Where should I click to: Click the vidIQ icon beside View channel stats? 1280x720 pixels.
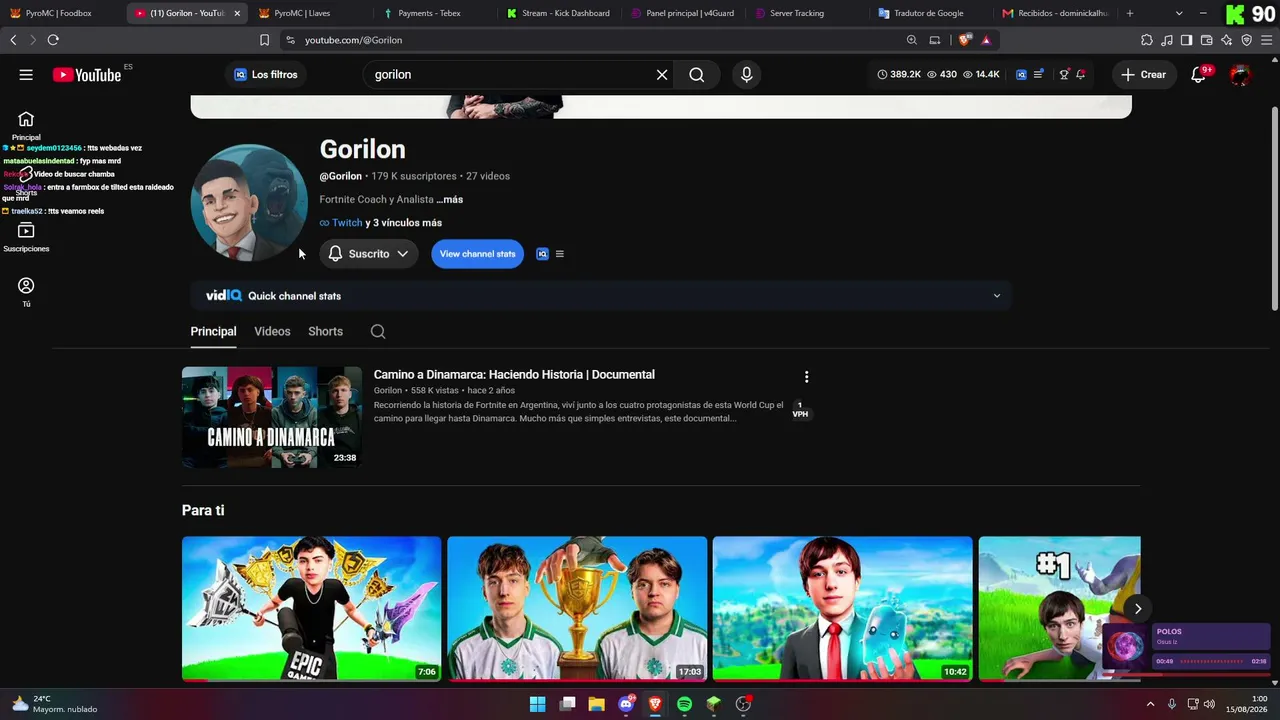coord(543,254)
